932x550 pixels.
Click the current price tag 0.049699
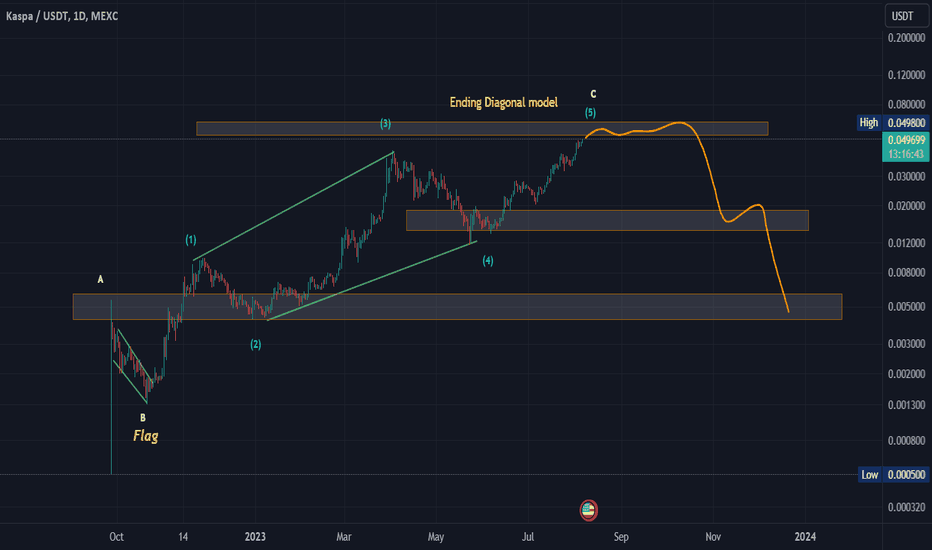coord(906,140)
